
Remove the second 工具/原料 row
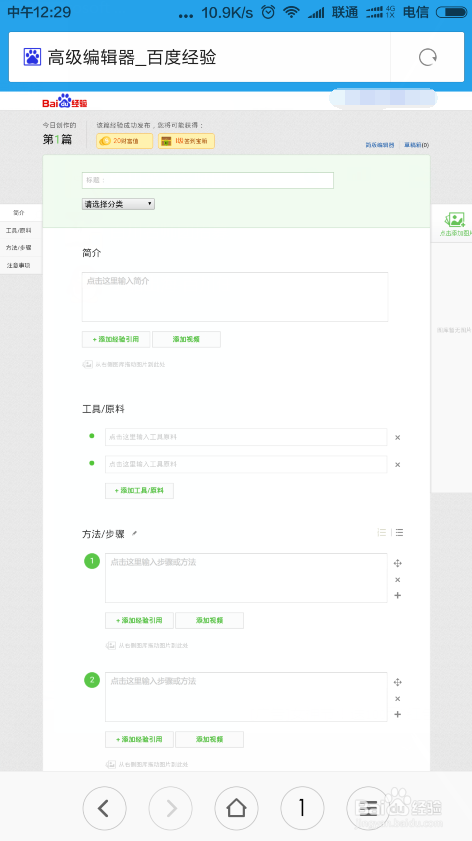pyautogui.click(x=397, y=465)
